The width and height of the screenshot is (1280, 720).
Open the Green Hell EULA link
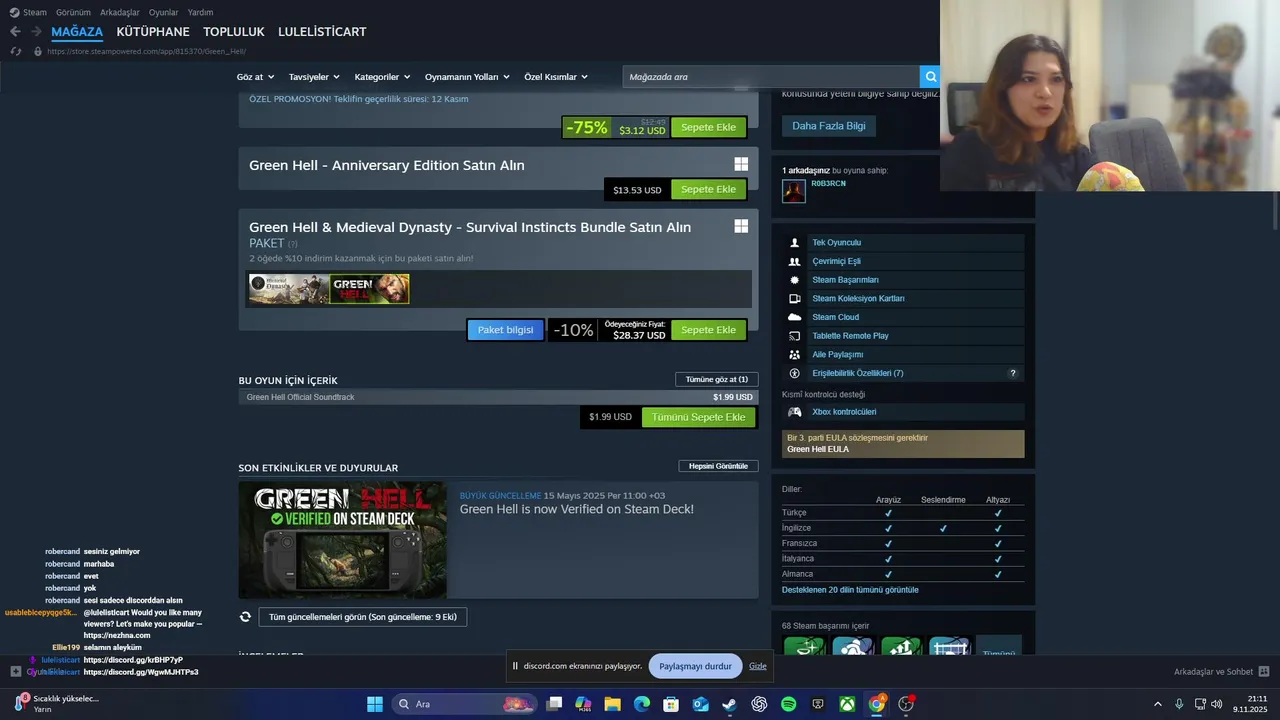click(818, 449)
